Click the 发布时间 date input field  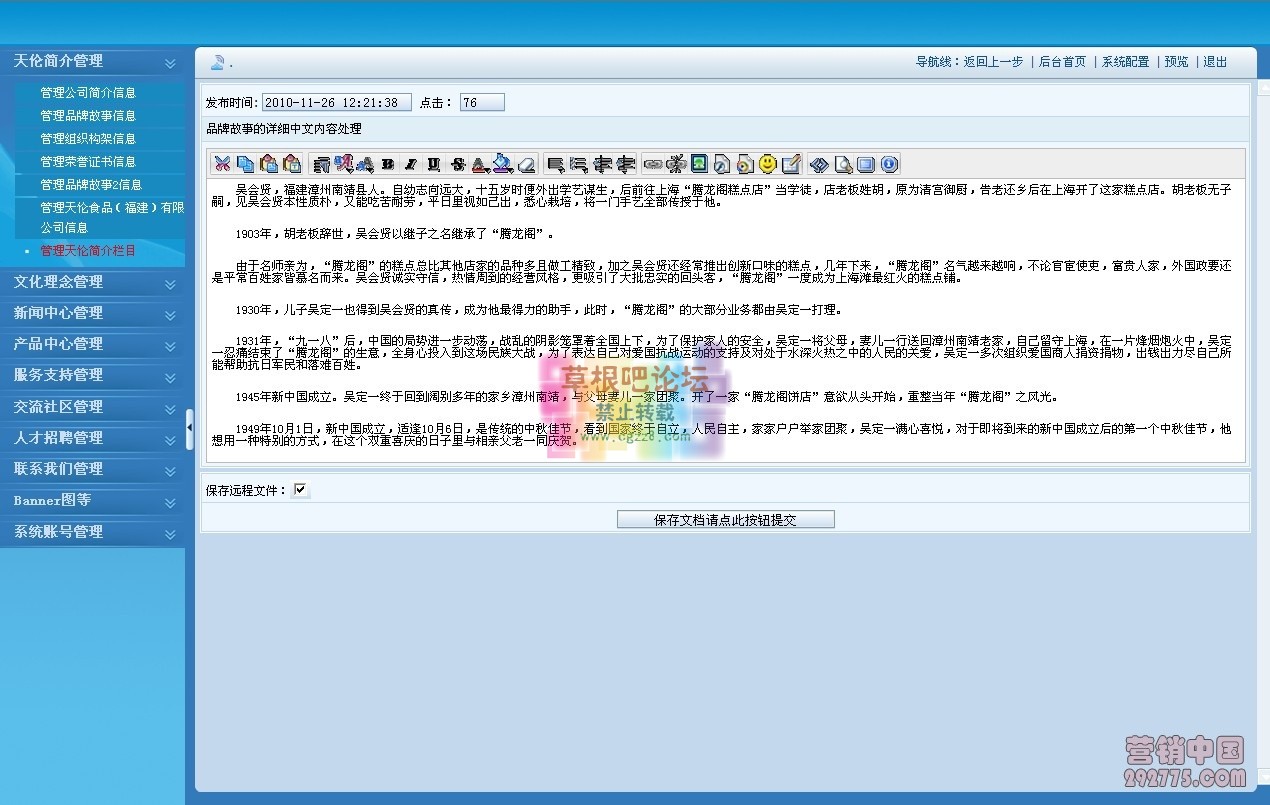click(x=336, y=103)
